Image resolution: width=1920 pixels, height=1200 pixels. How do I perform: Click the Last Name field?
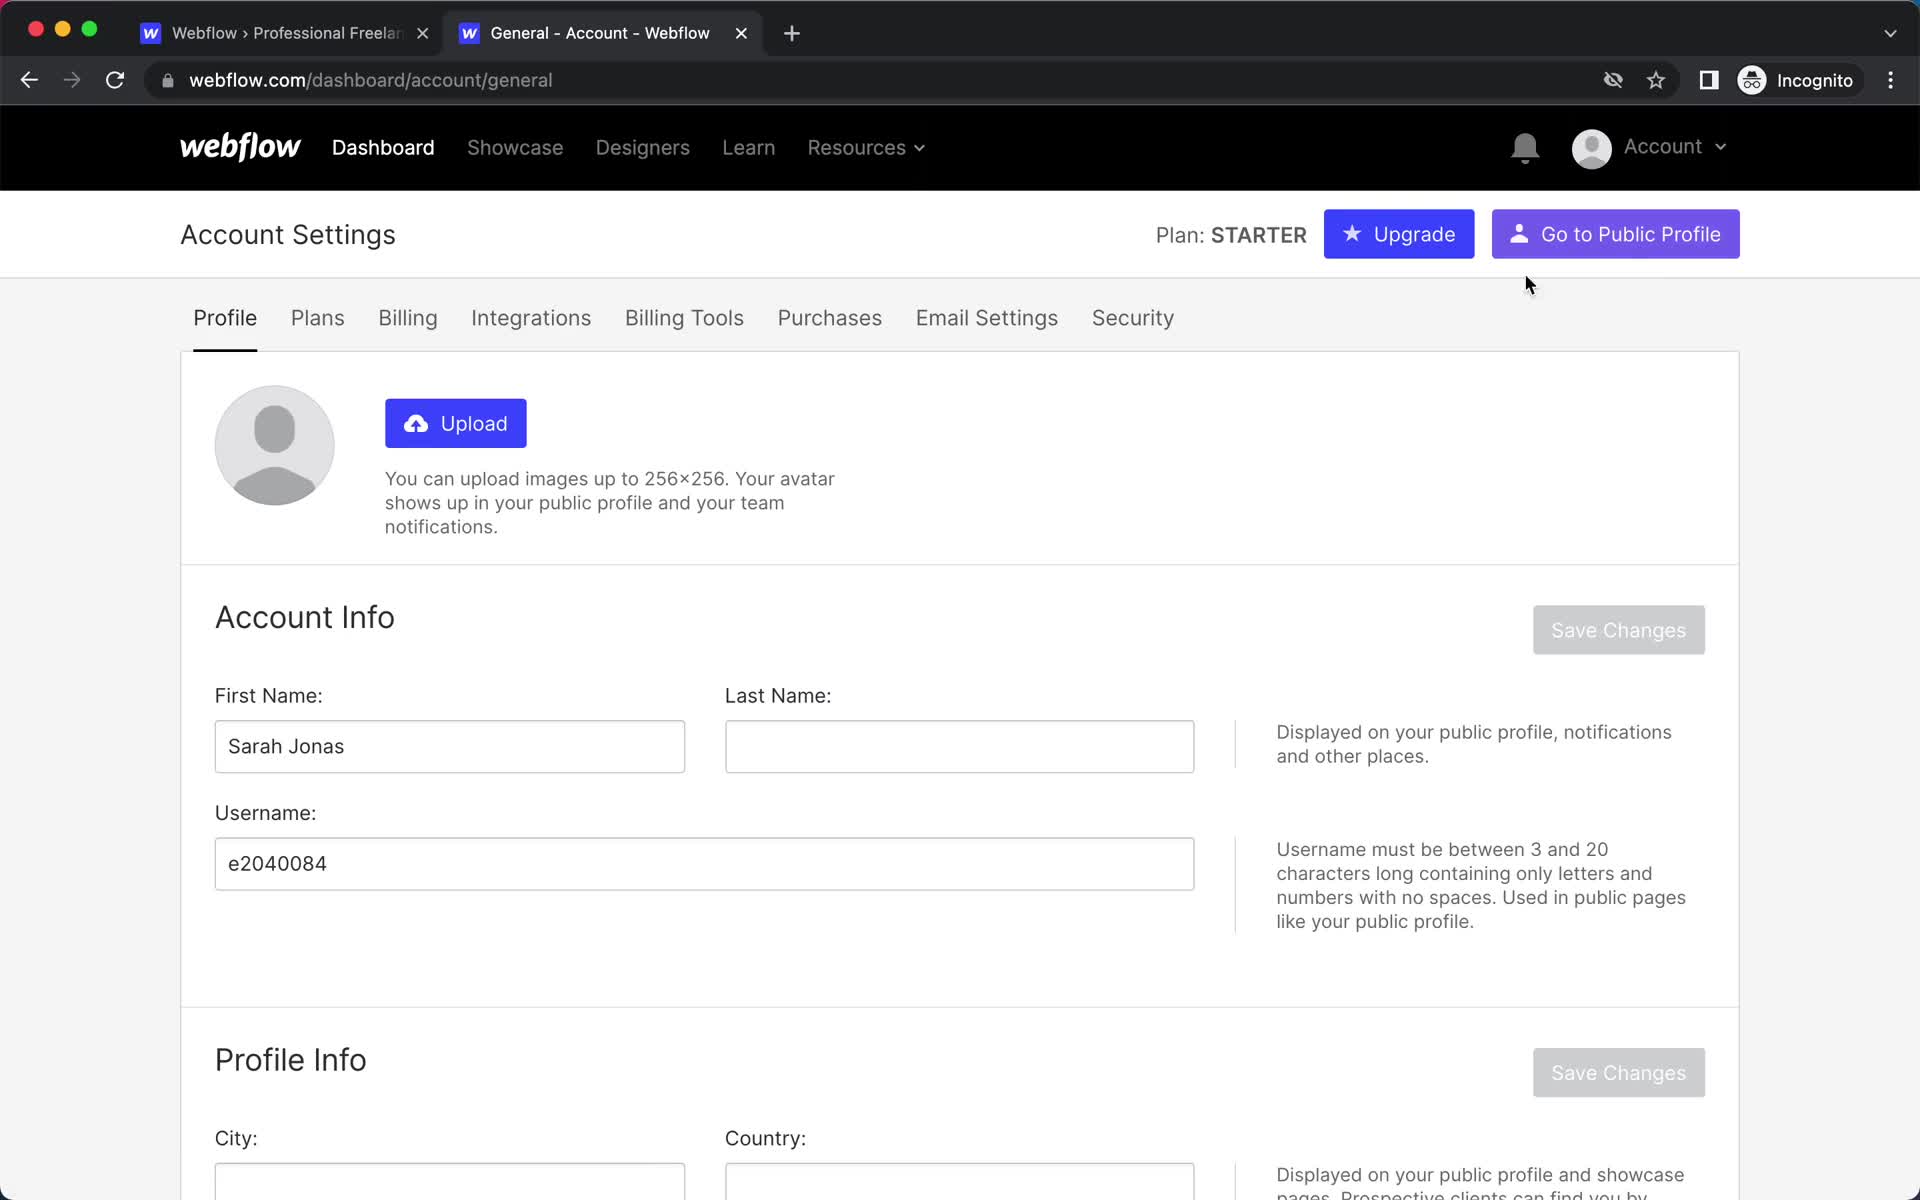(960, 747)
